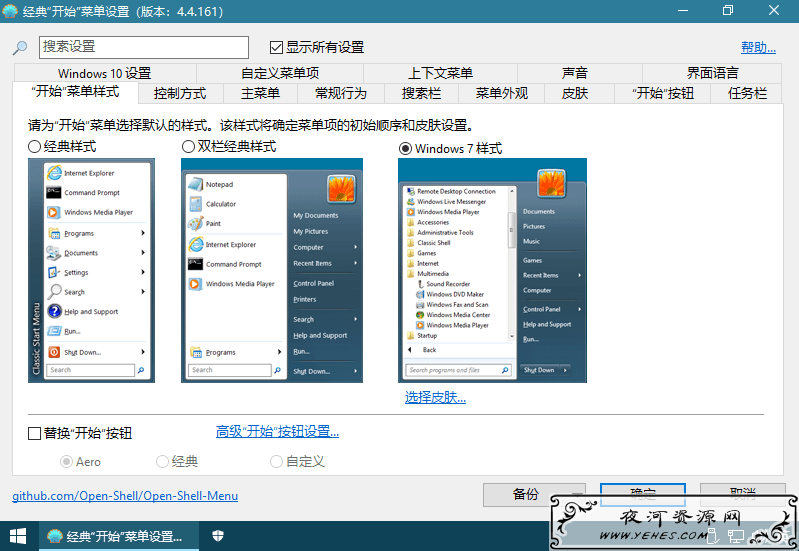The height and width of the screenshot is (551, 799).
Task: Choose 自定义 start button radio option
Action: coord(276,462)
